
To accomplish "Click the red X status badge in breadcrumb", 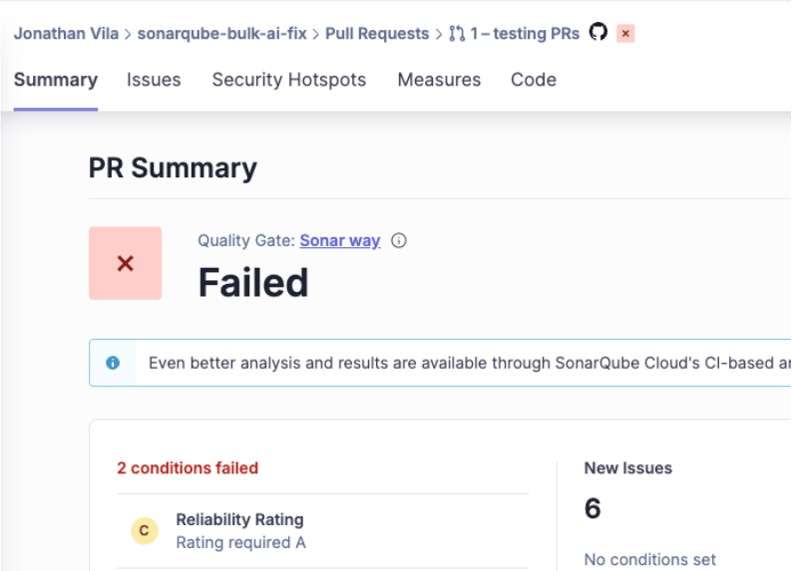I will coord(626,33).
